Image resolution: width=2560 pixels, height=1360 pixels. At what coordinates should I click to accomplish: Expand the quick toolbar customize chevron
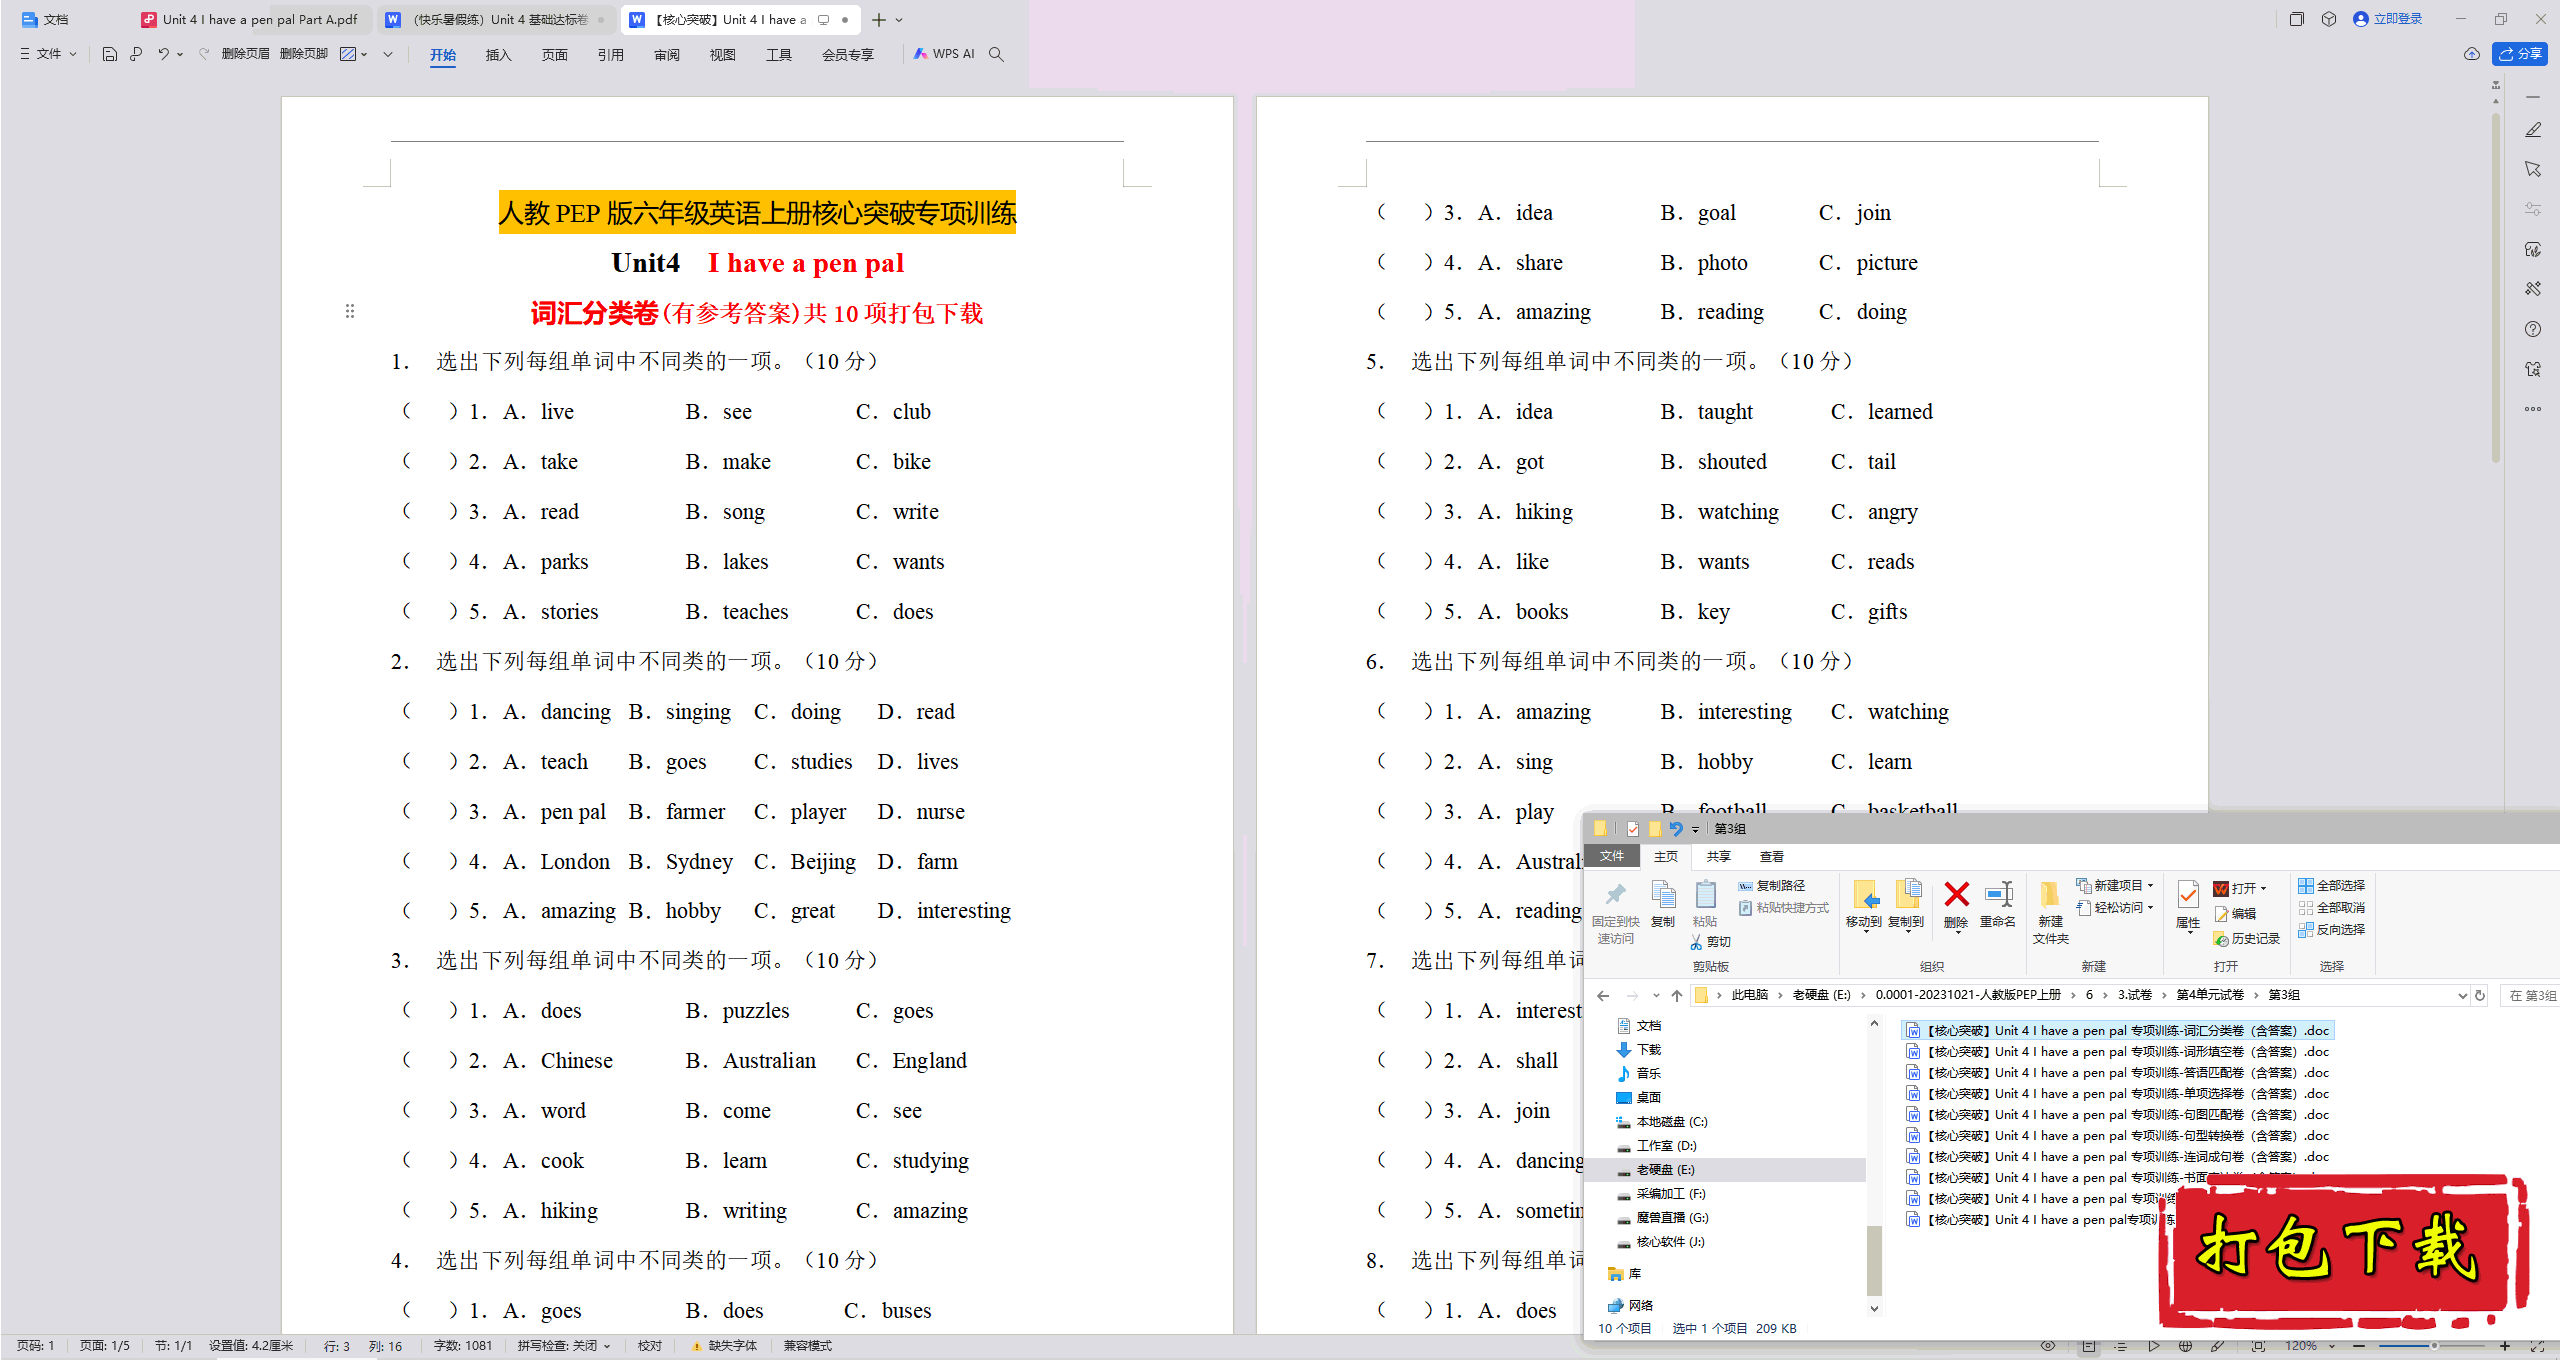click(388, 54)
